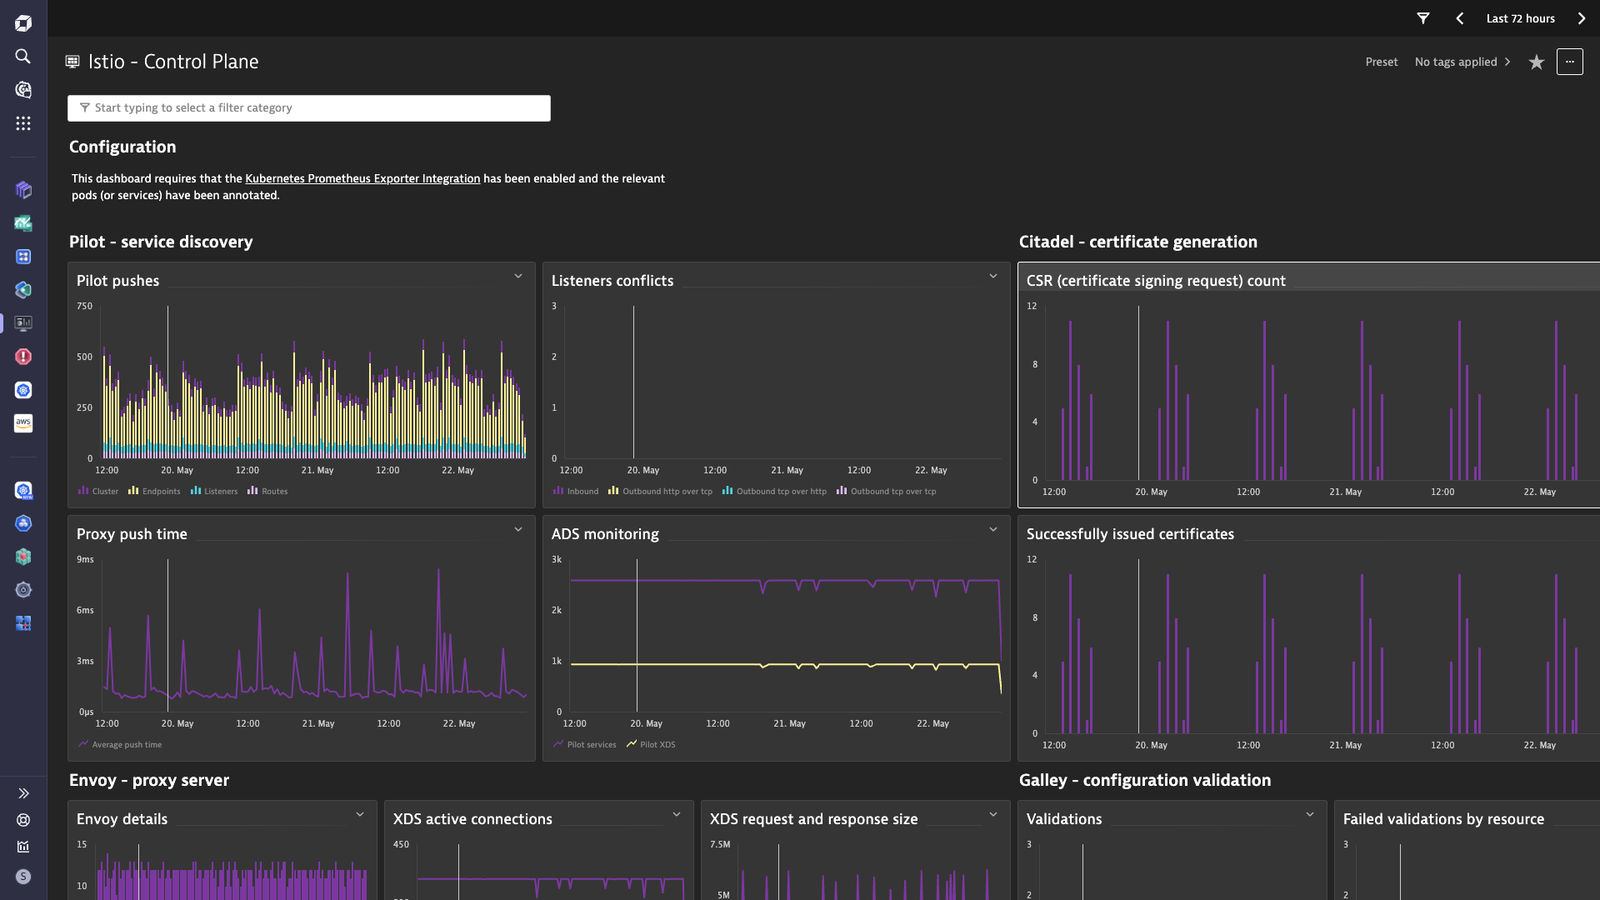
Task: Favorite the dashboard with the star icon
Action: coord(1536,62)
